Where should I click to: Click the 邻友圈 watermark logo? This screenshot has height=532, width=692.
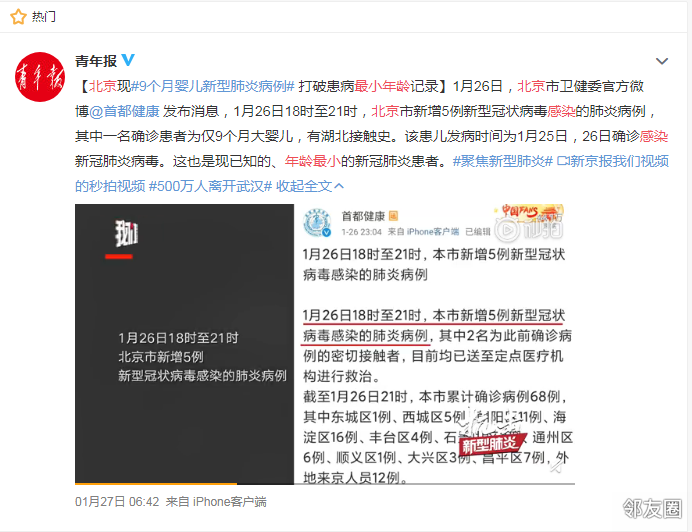tap(652, 508)
